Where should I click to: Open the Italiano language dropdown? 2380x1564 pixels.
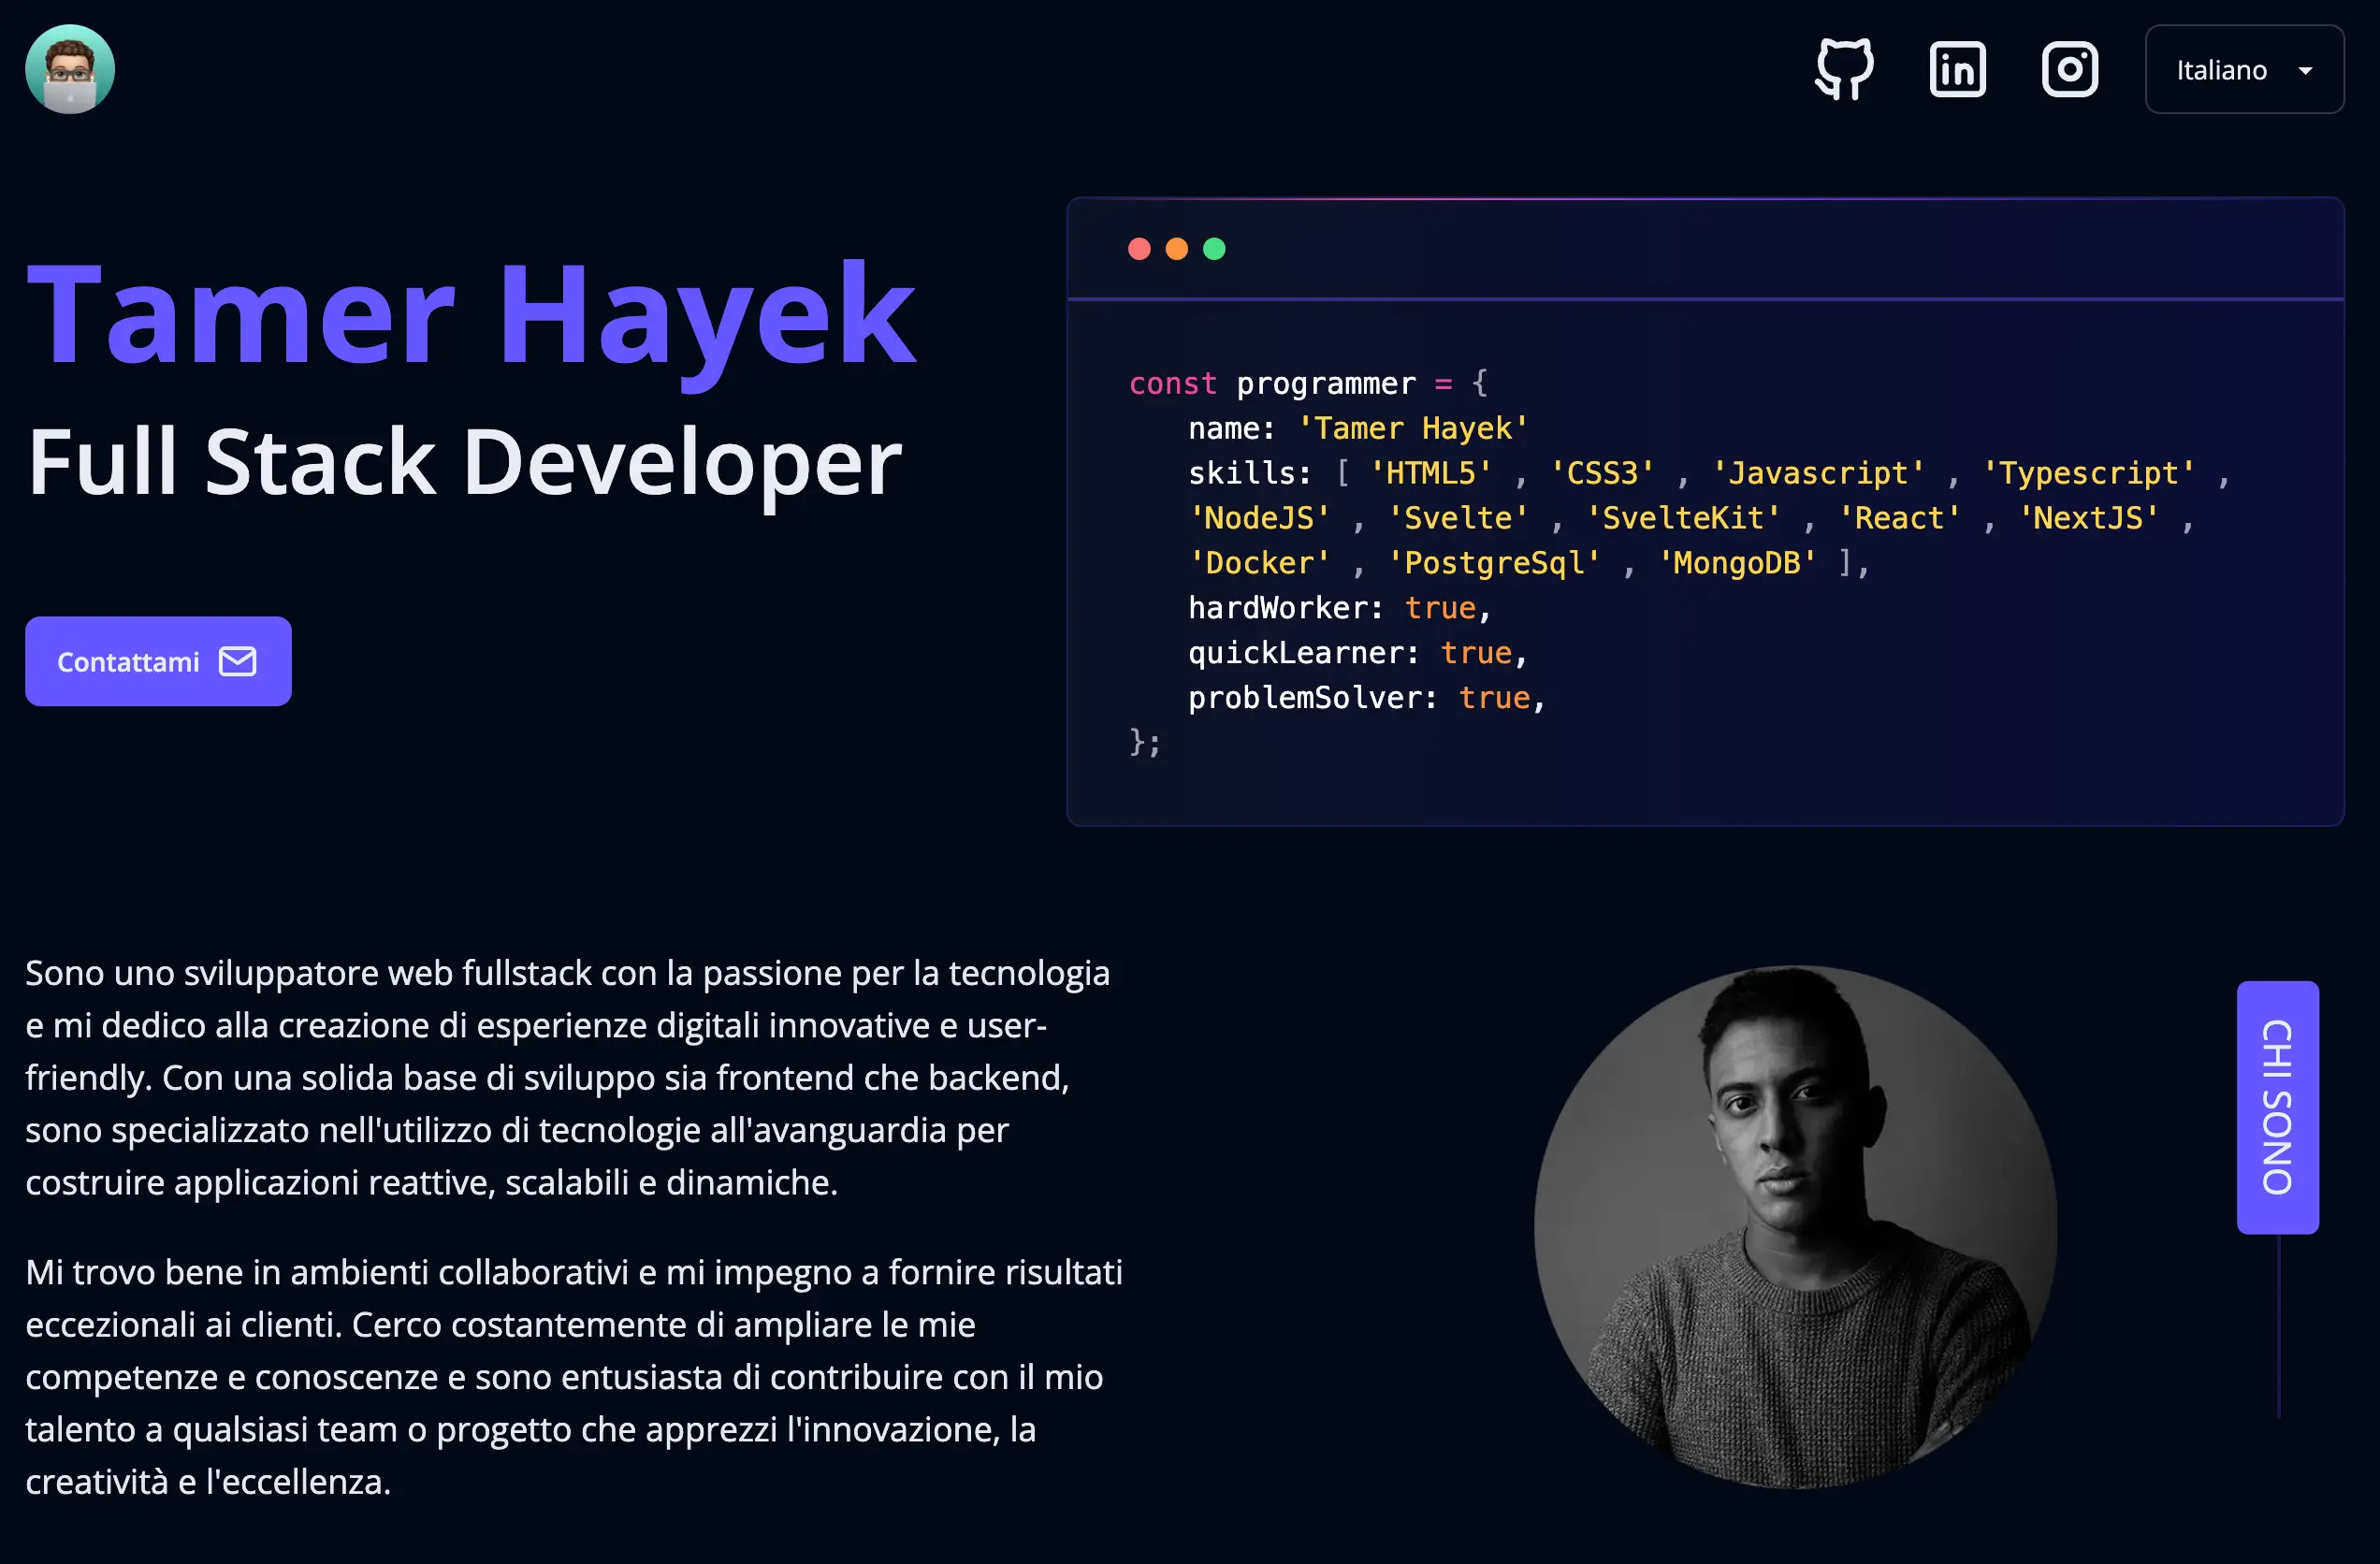2244,69
